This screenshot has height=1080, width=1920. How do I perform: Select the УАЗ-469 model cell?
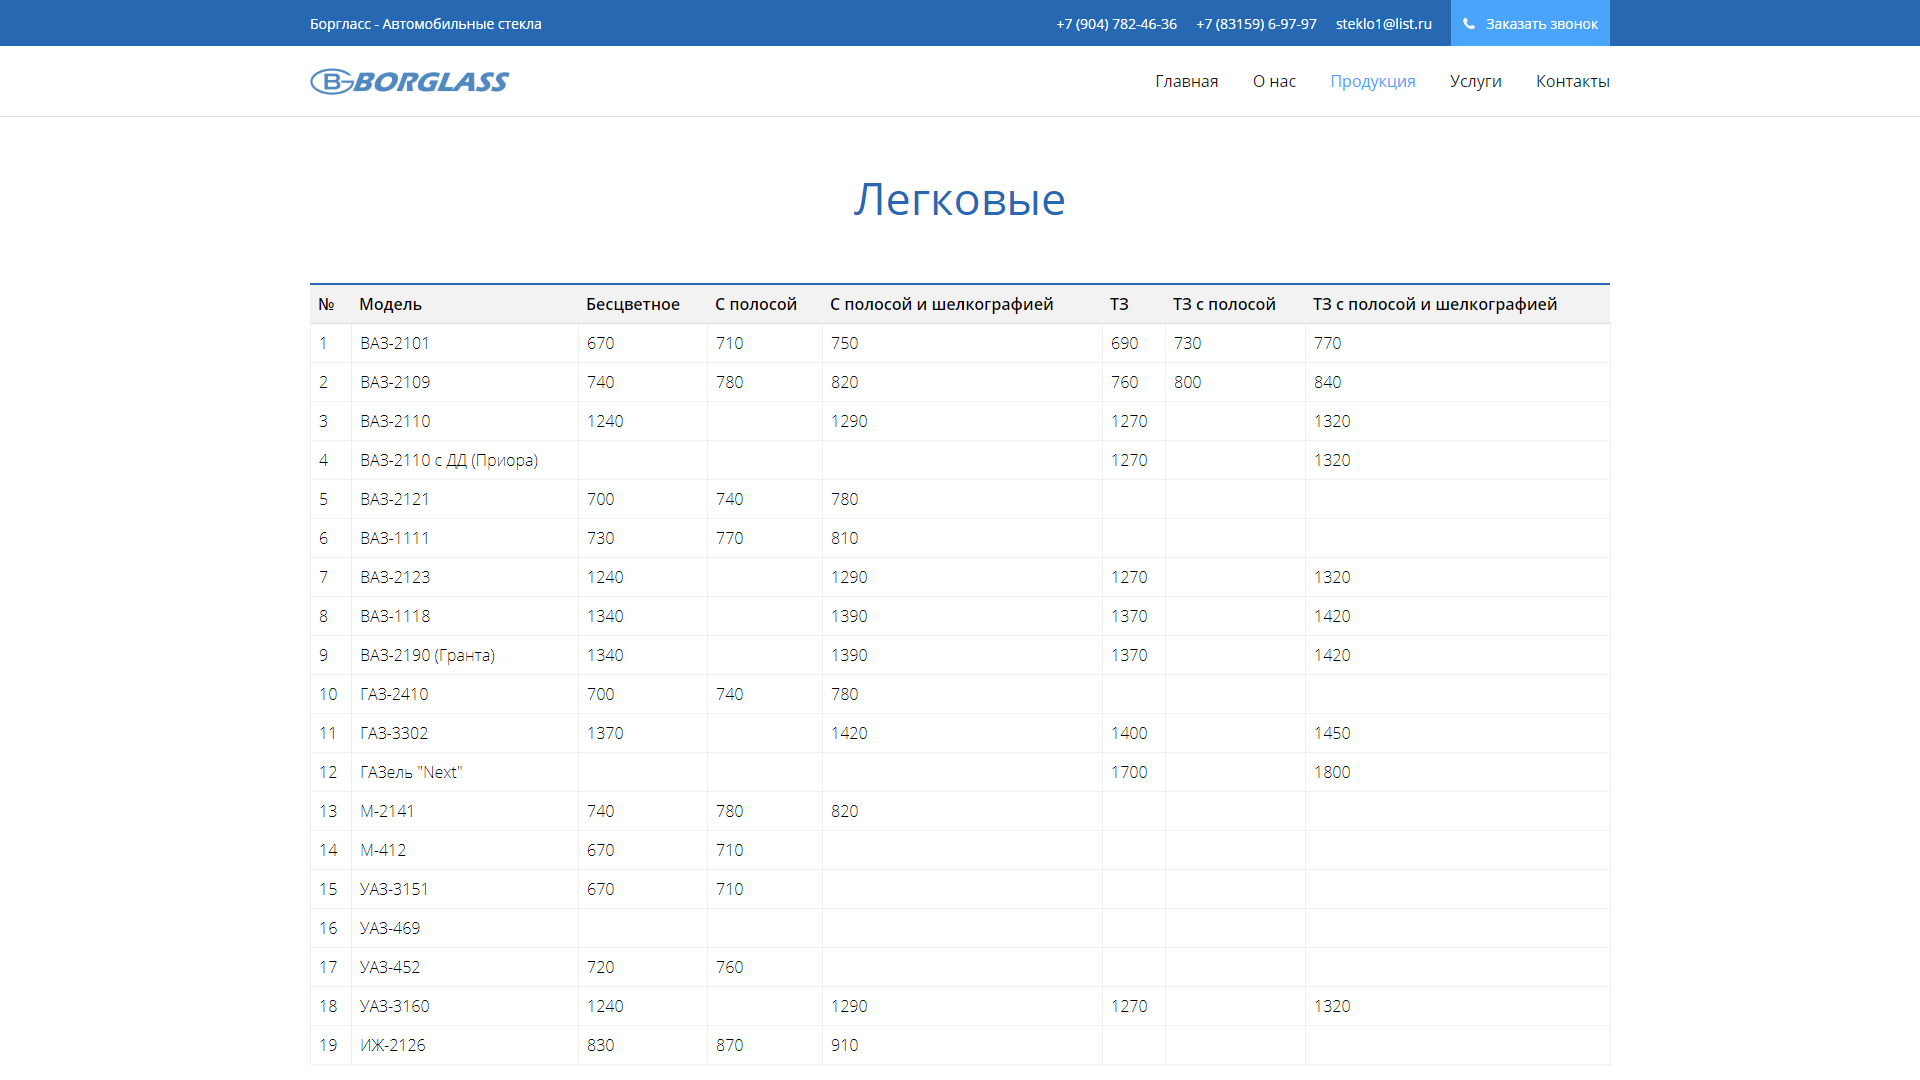(x=465, y=928)
